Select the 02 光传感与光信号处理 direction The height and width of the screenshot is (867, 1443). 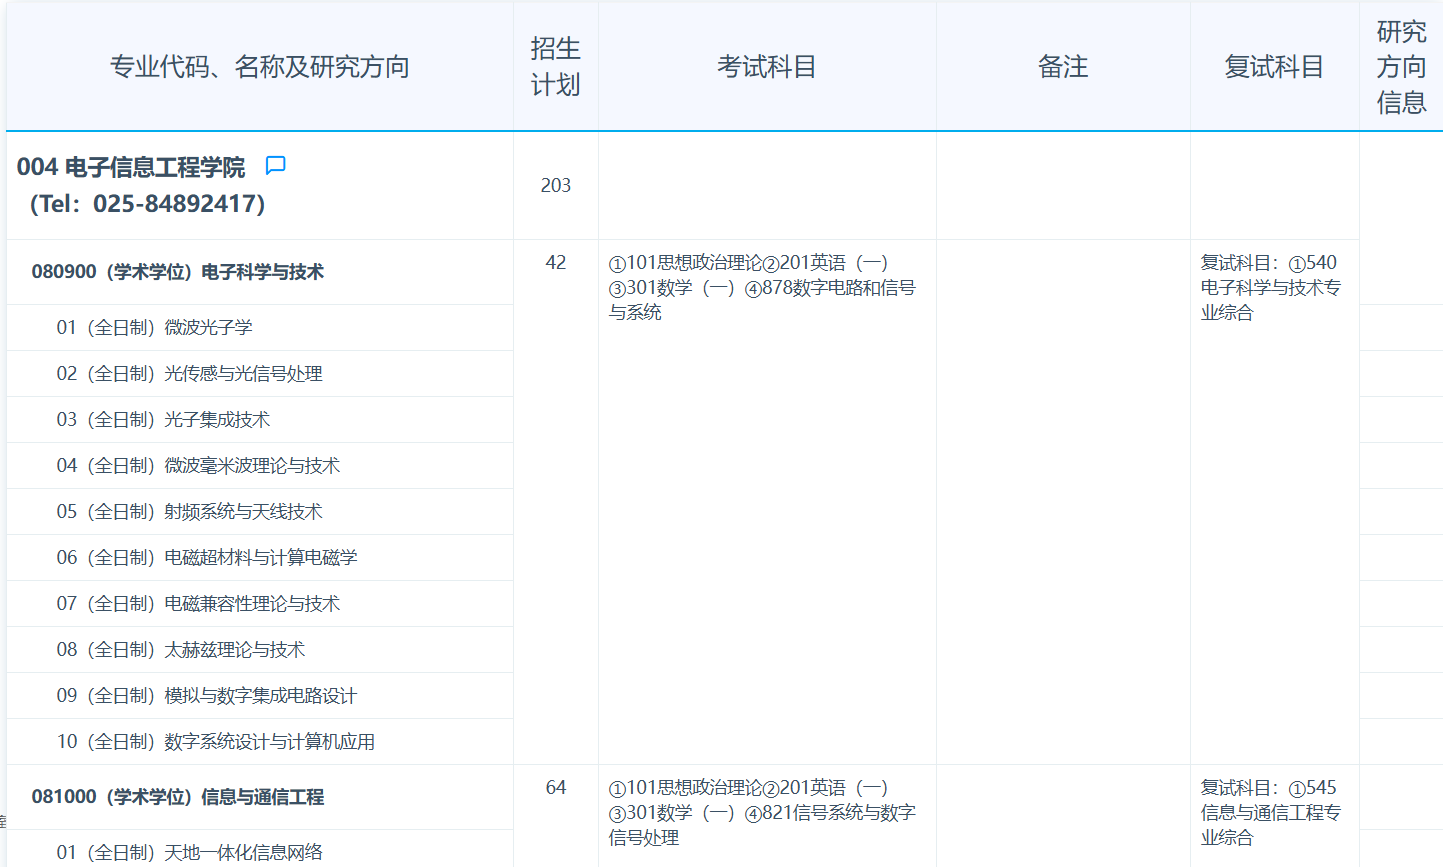(147, 373)
